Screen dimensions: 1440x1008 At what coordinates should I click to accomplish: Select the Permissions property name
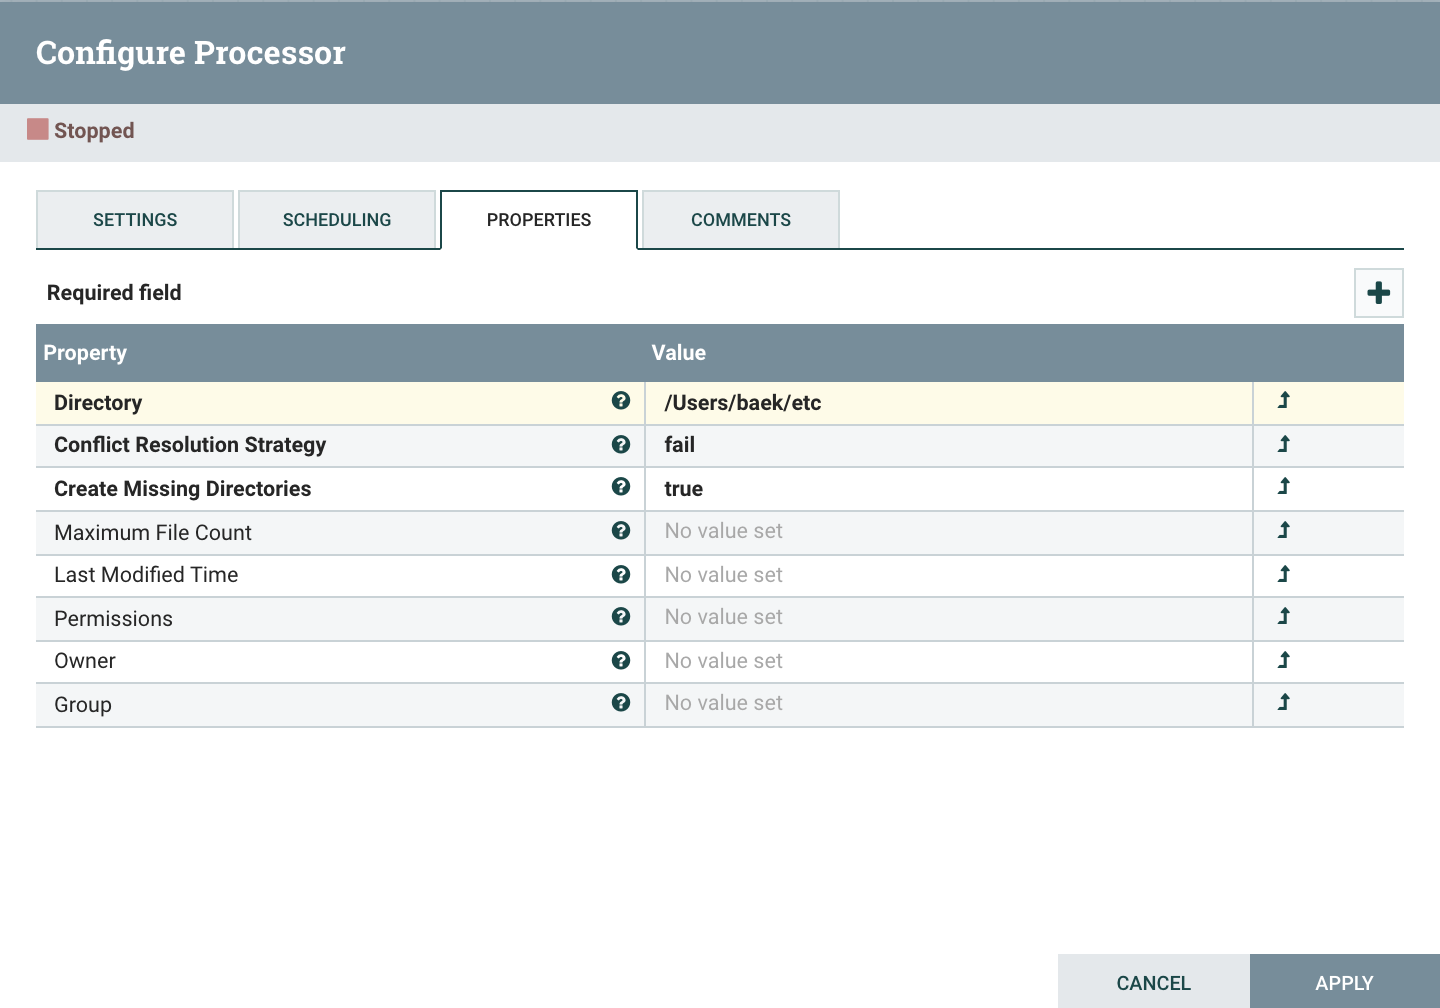(113, 619)
